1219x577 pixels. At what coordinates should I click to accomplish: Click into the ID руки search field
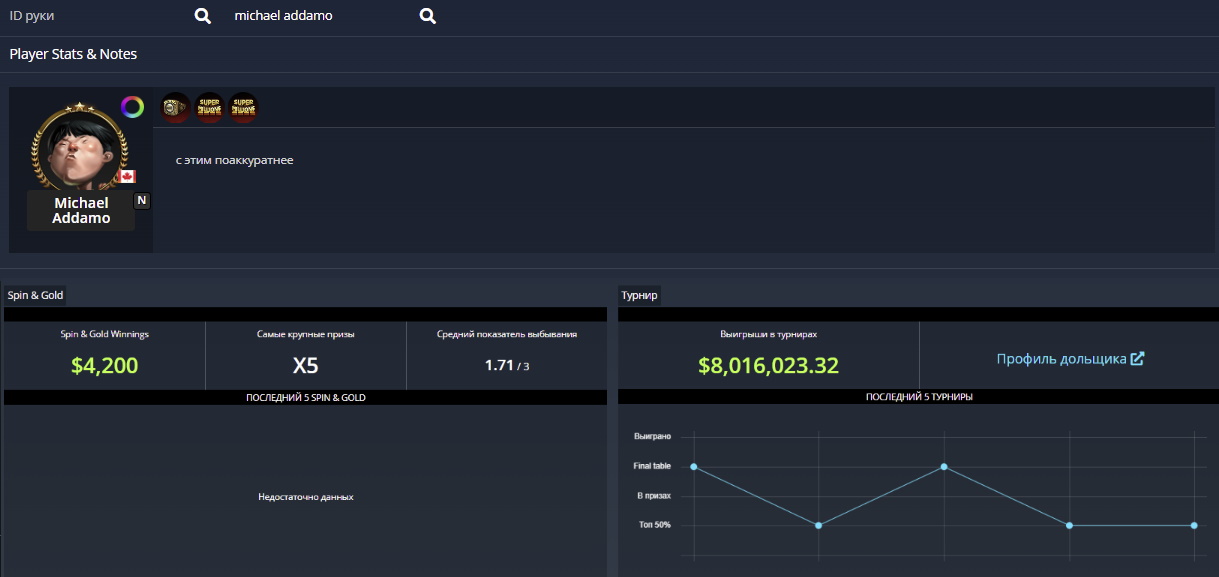(95, 16)
